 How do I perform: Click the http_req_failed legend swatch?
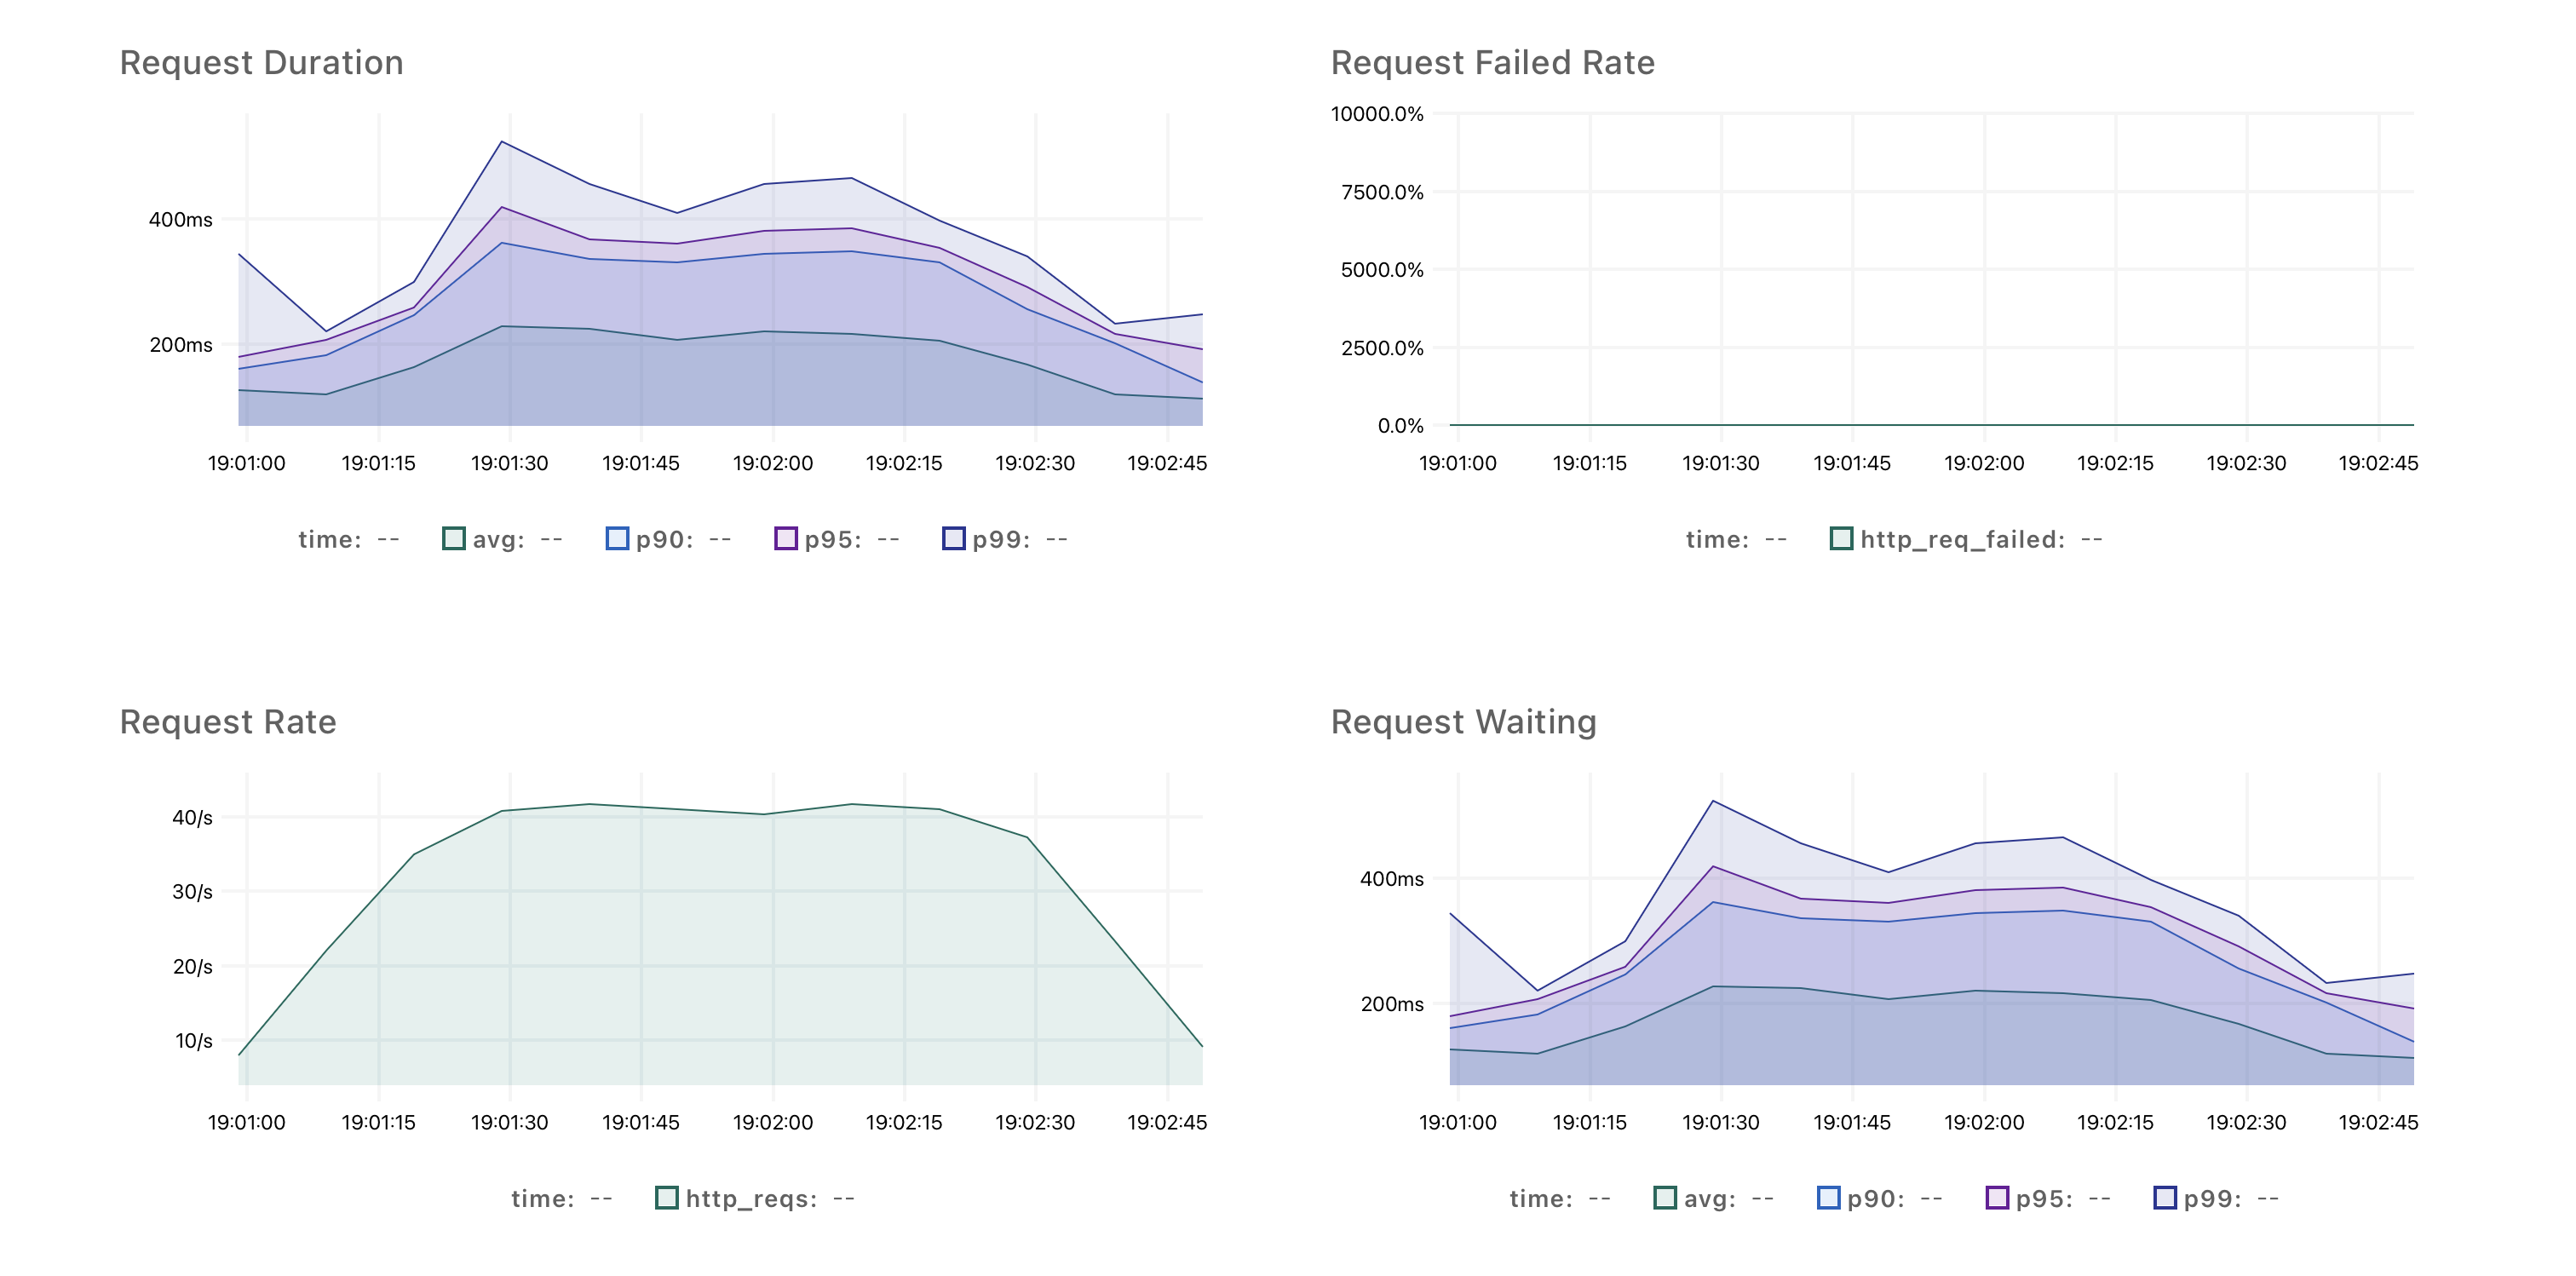tap(1841, 539)
